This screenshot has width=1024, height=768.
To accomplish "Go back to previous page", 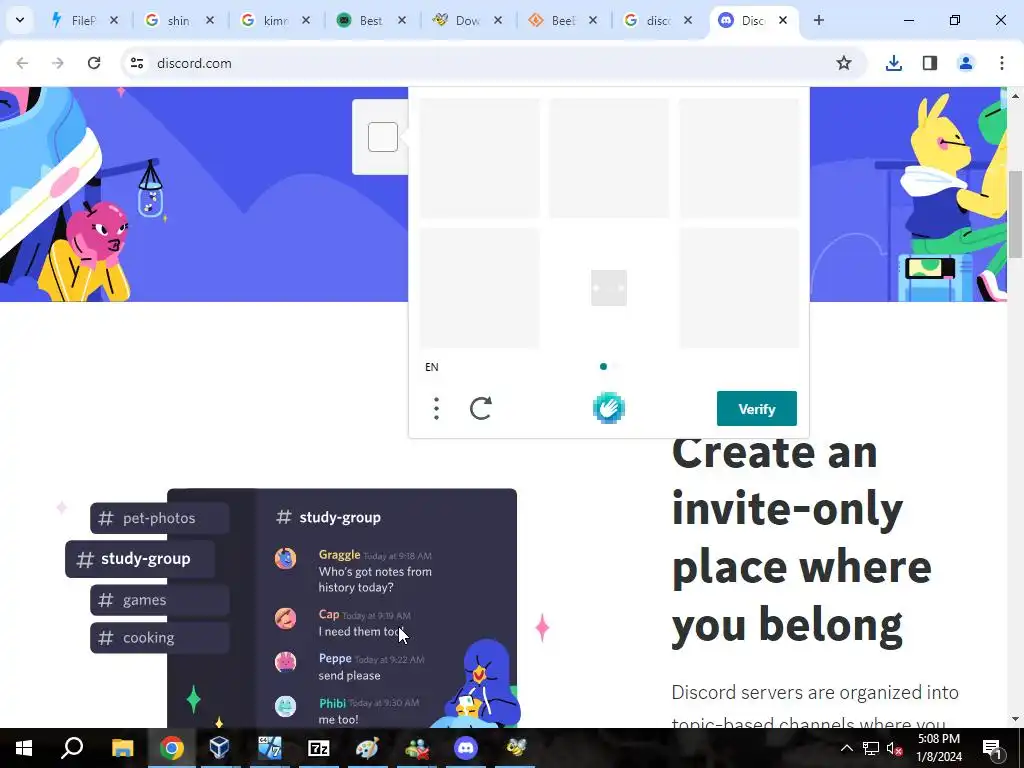I will tap(22, 63).
